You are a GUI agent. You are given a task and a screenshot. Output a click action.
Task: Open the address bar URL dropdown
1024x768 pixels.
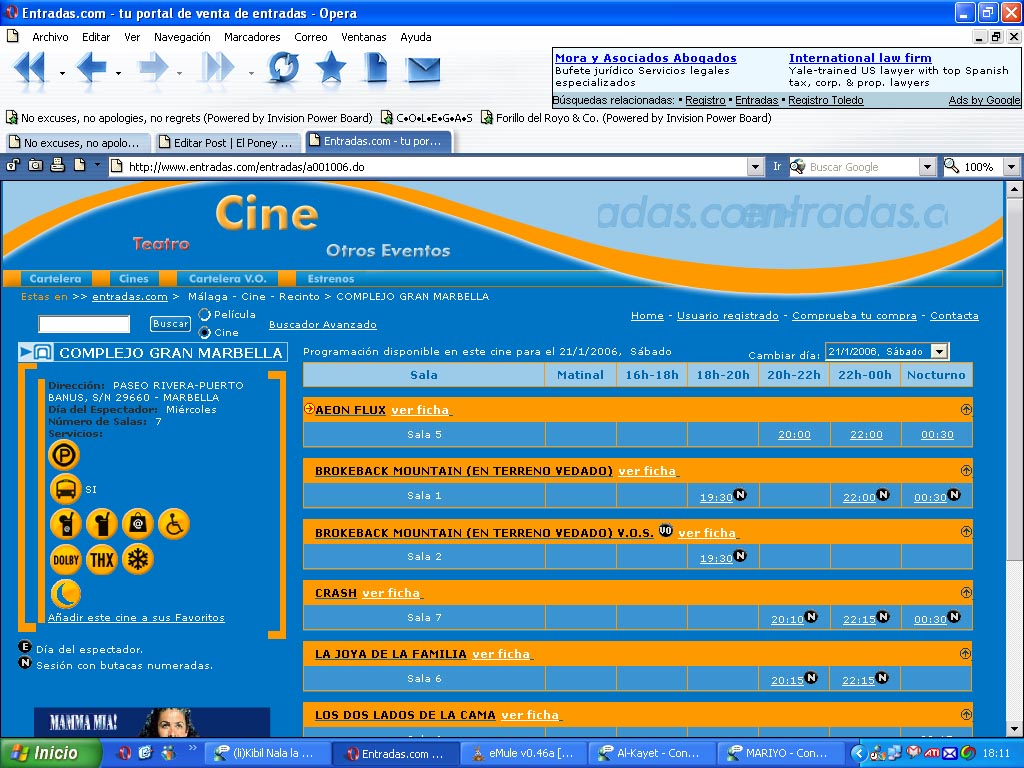756,167
